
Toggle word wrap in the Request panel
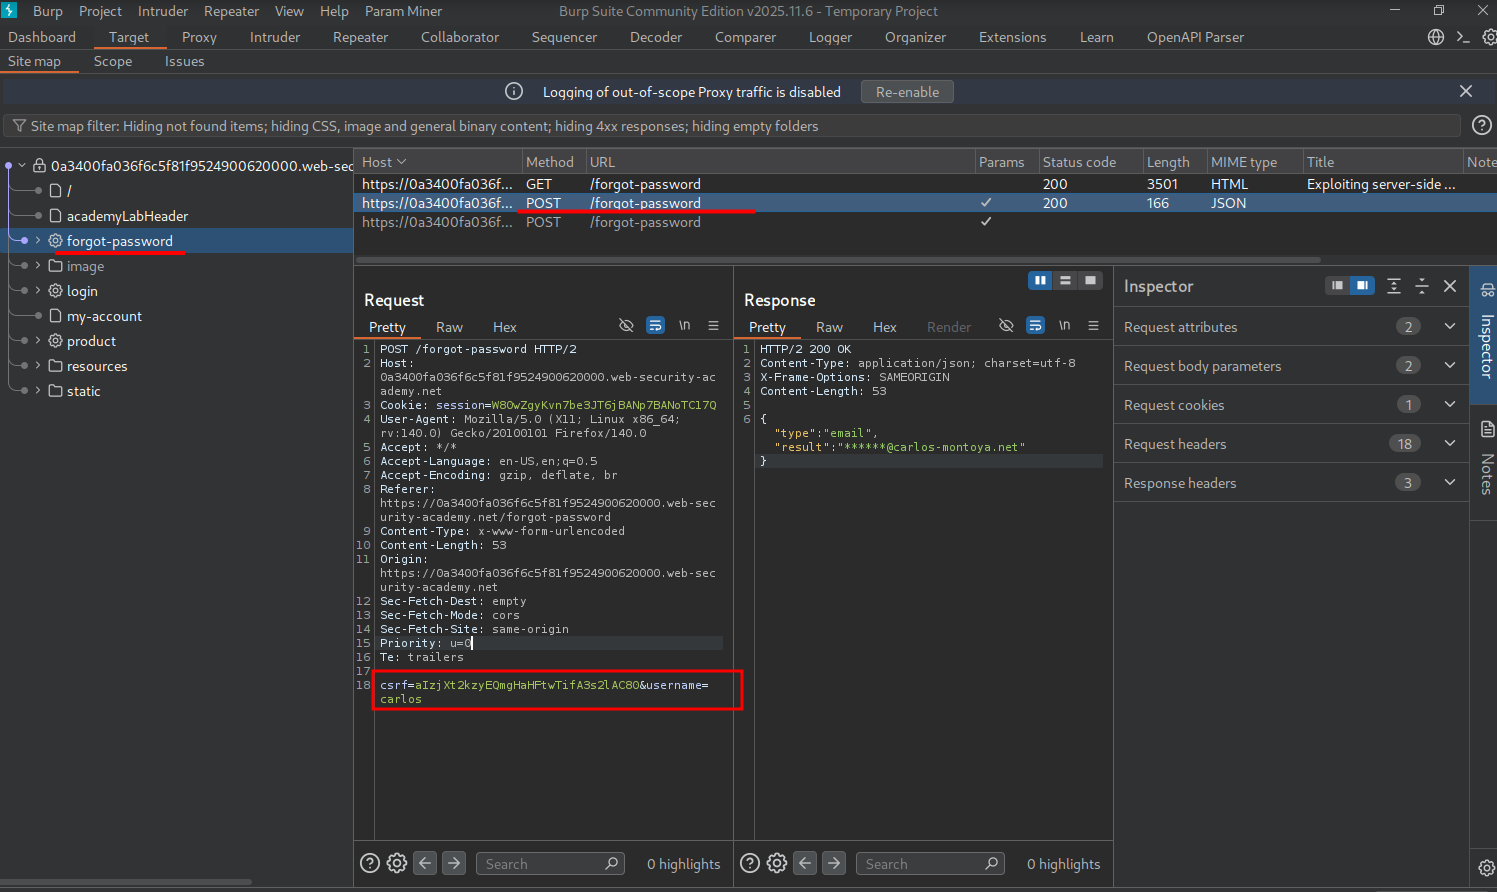[655, 325]
